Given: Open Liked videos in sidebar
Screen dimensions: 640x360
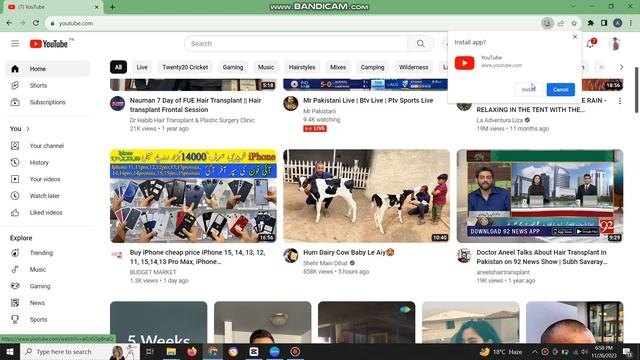Looking at the screenshot, I should [x=47, y=213].
